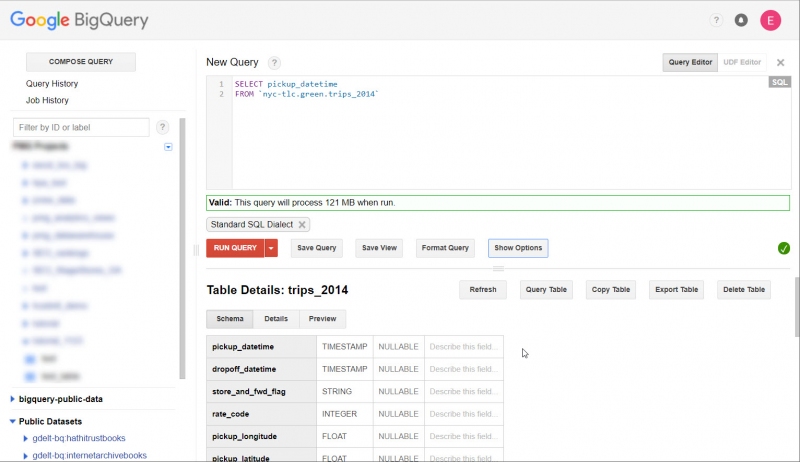Add description for store_and_fwd_flag field
Viewport: 800px width, 462px height.
tap(464, 392)
